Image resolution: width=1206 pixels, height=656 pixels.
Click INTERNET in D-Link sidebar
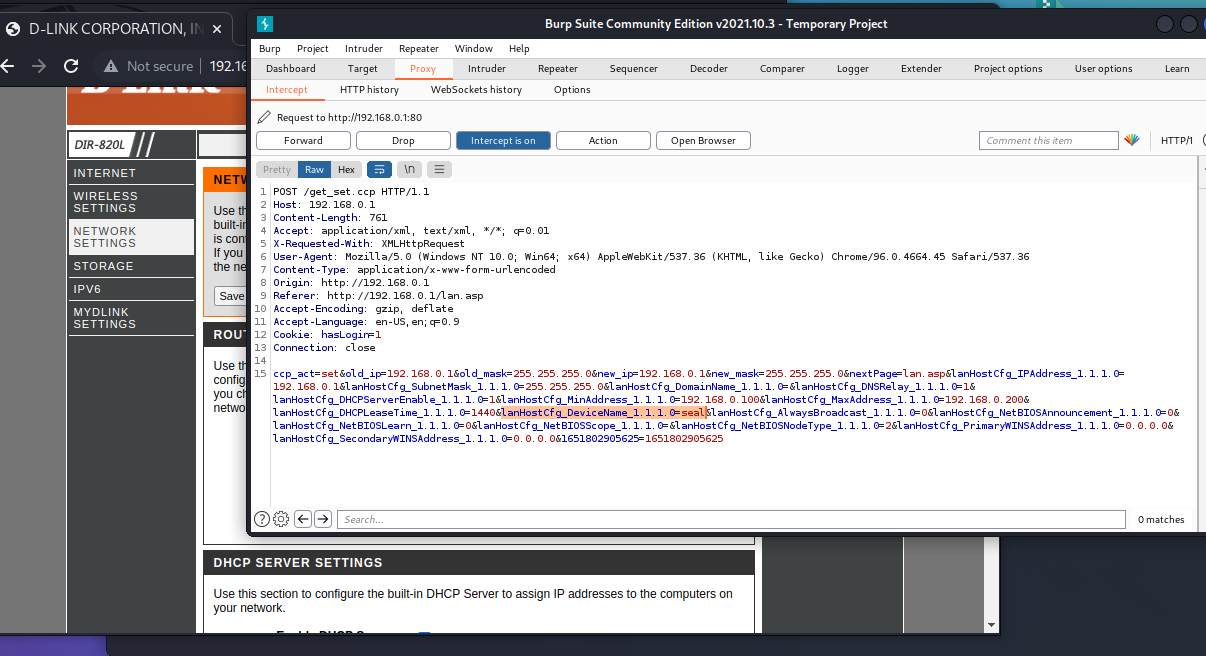pos(131,173)
